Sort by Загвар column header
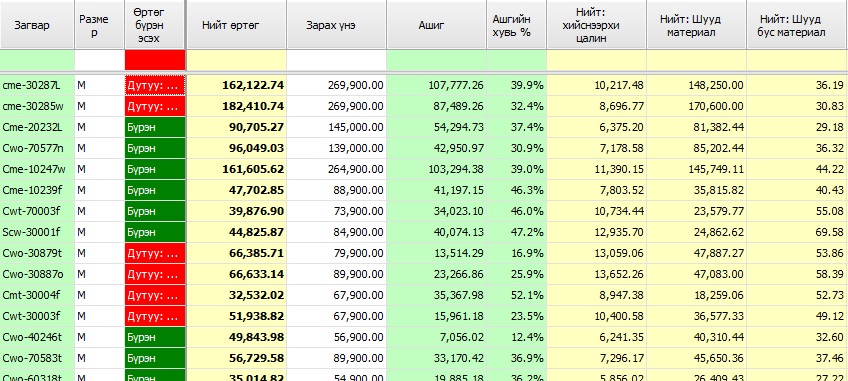 37,25
